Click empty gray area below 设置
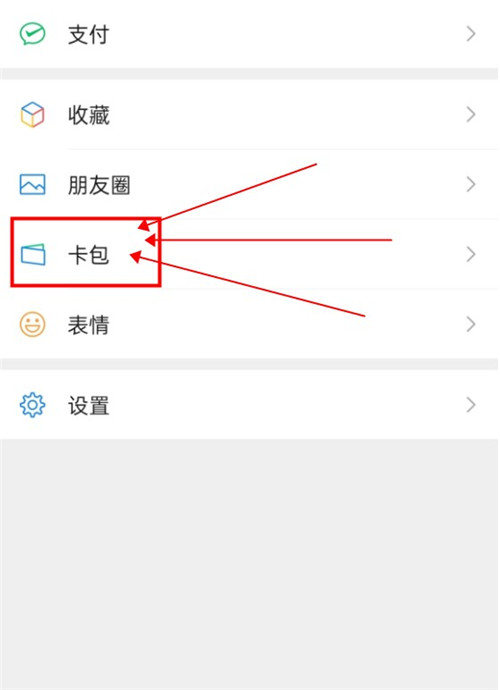The image size is (500, 690). 250,563
